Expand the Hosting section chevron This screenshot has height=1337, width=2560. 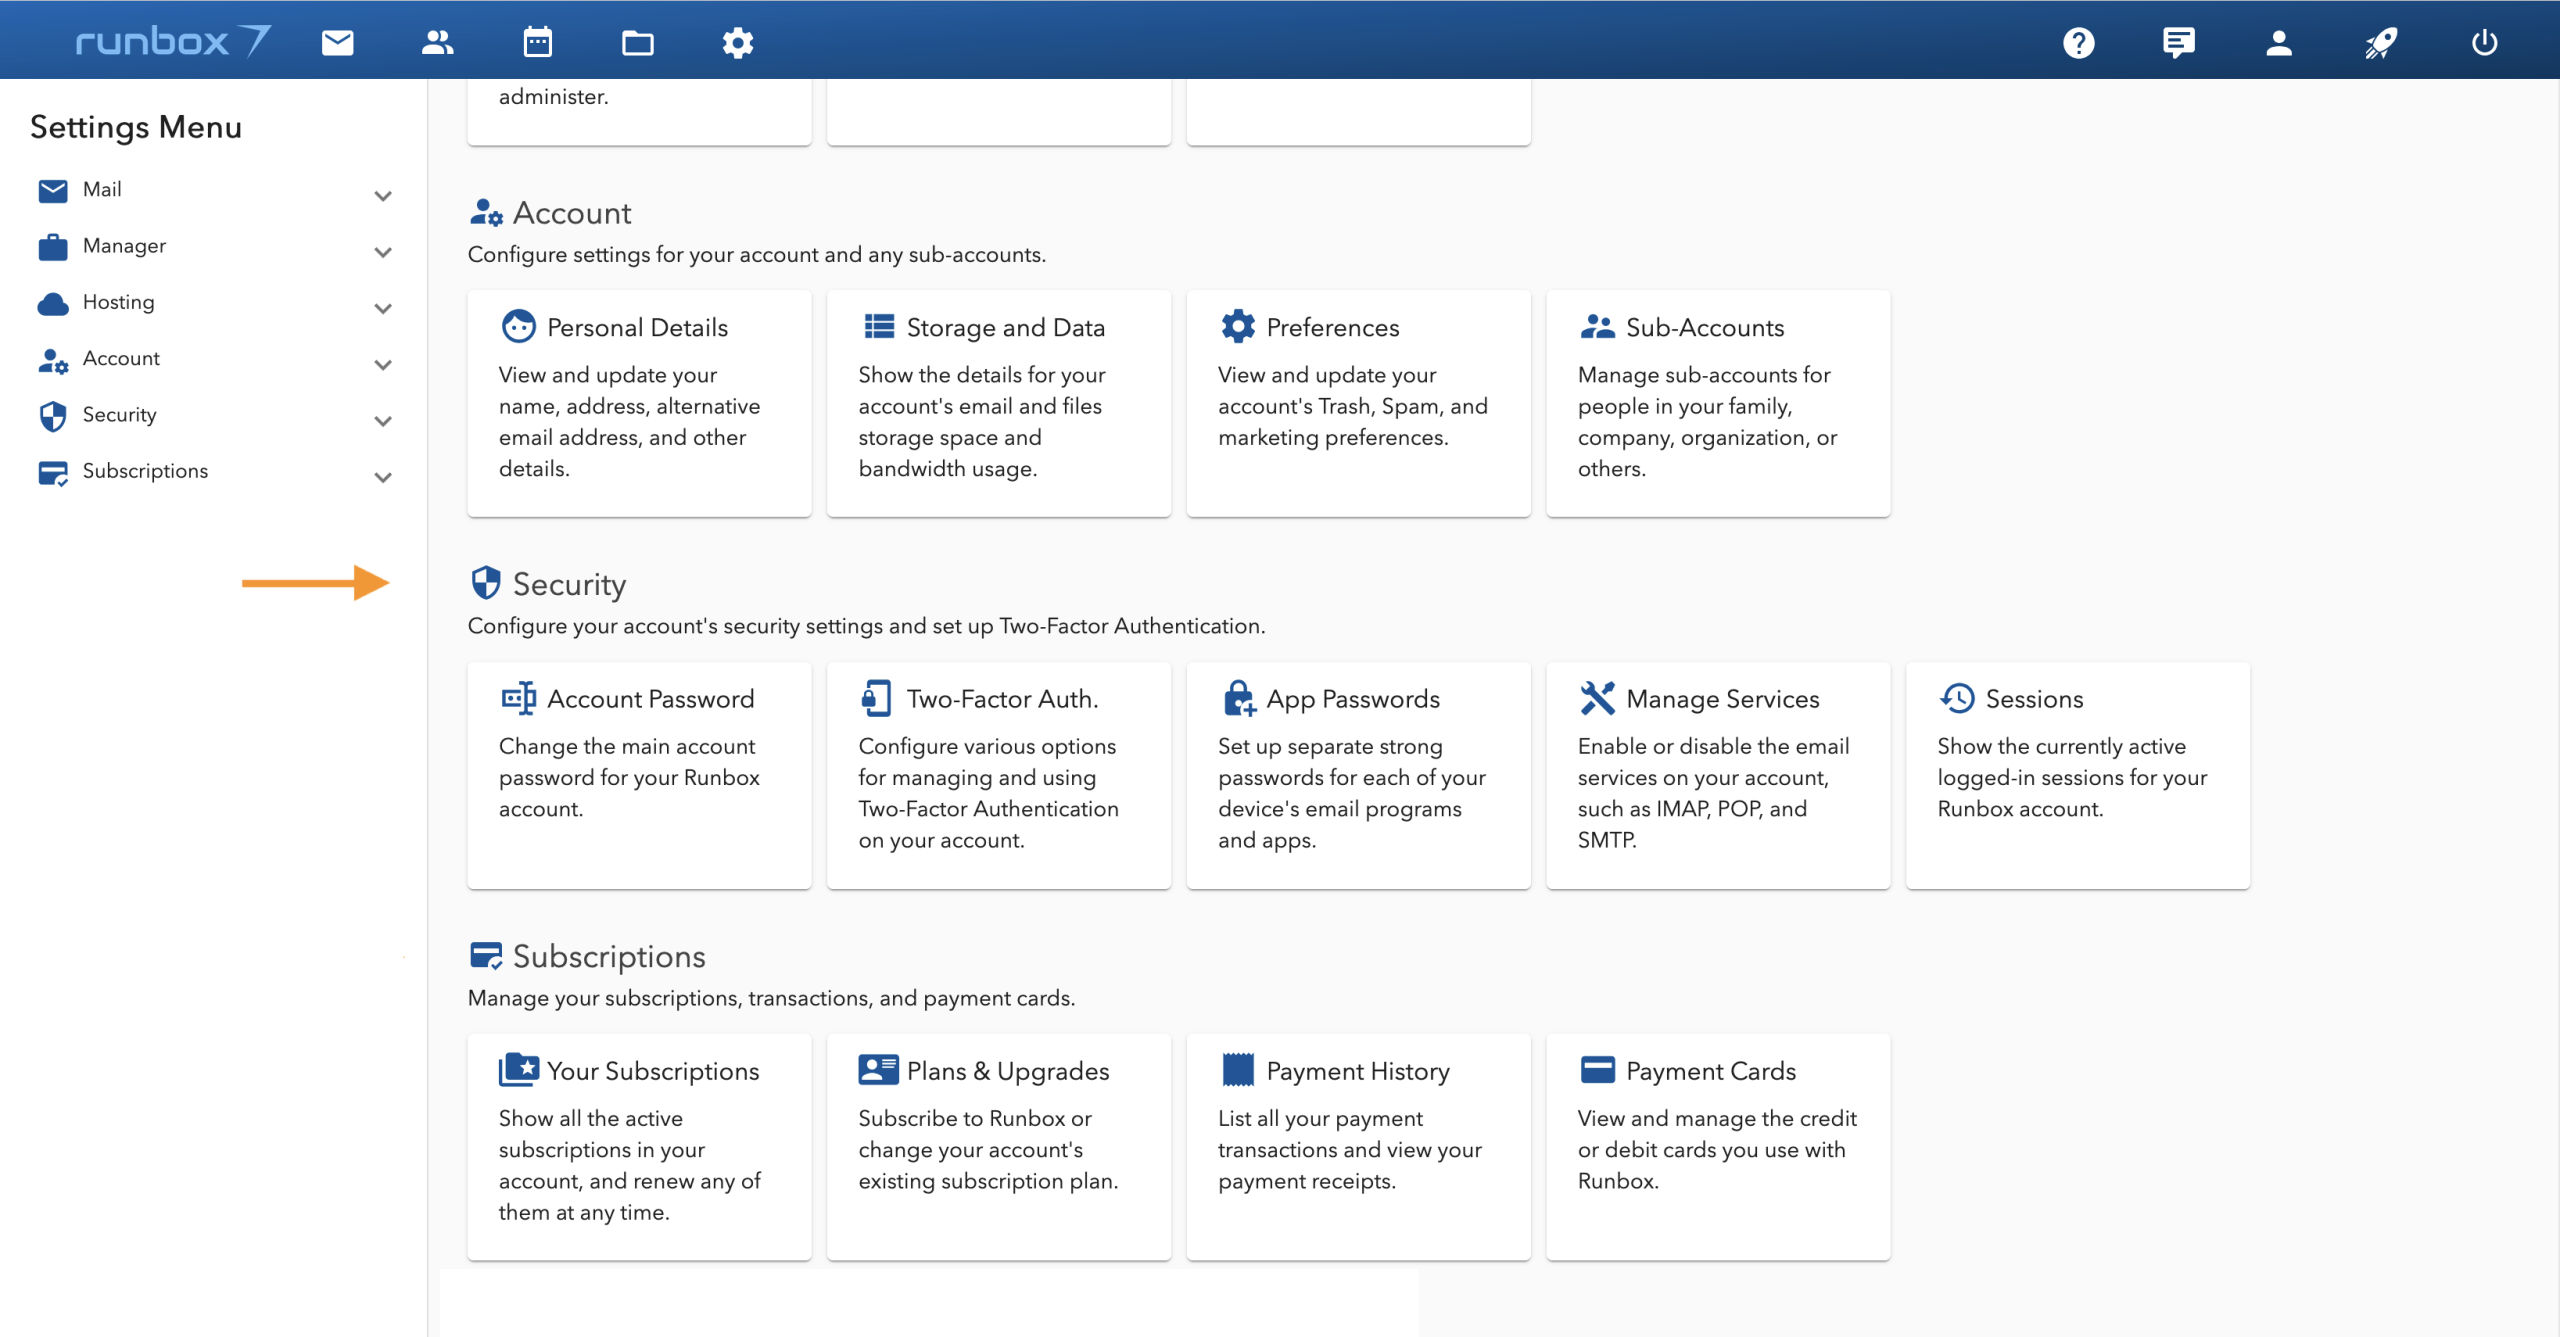point(382,308)
